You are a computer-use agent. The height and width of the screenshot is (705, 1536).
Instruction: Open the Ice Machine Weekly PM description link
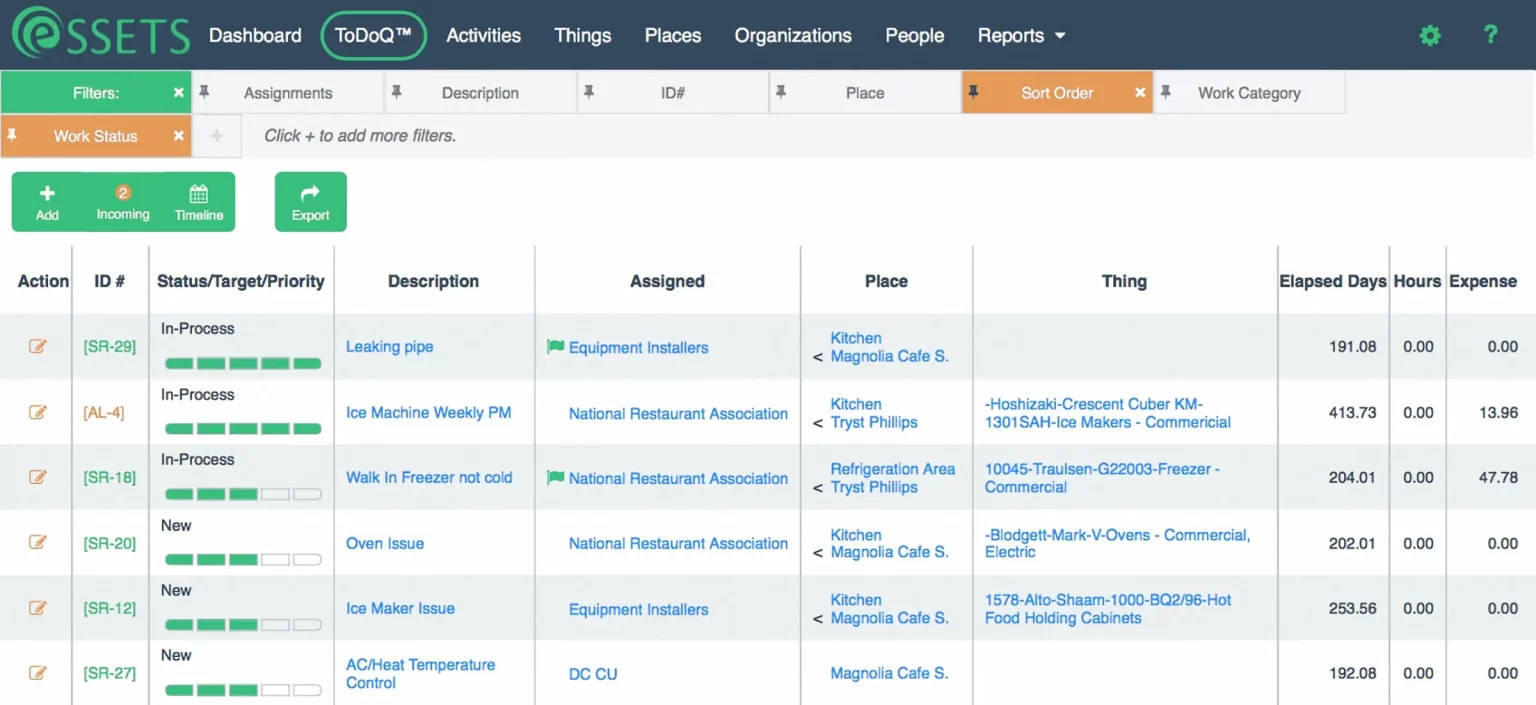point(428,412)
